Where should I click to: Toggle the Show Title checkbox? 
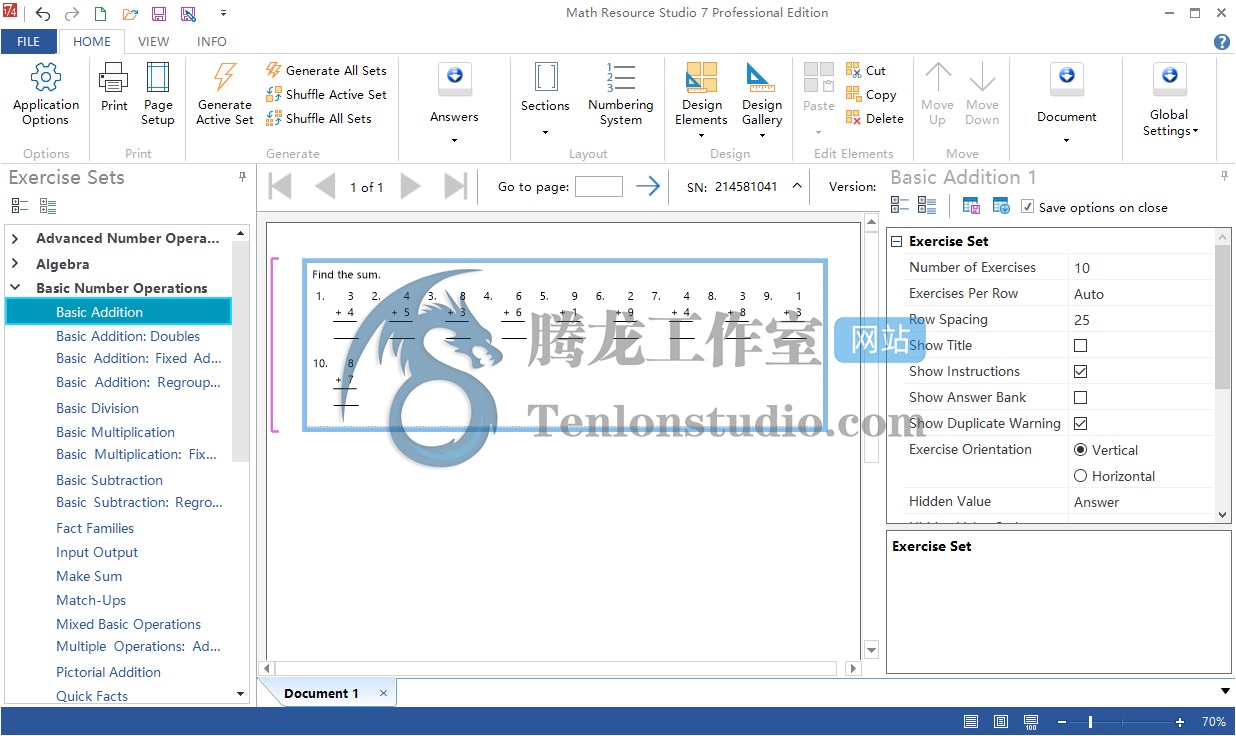pos(1080,345)
